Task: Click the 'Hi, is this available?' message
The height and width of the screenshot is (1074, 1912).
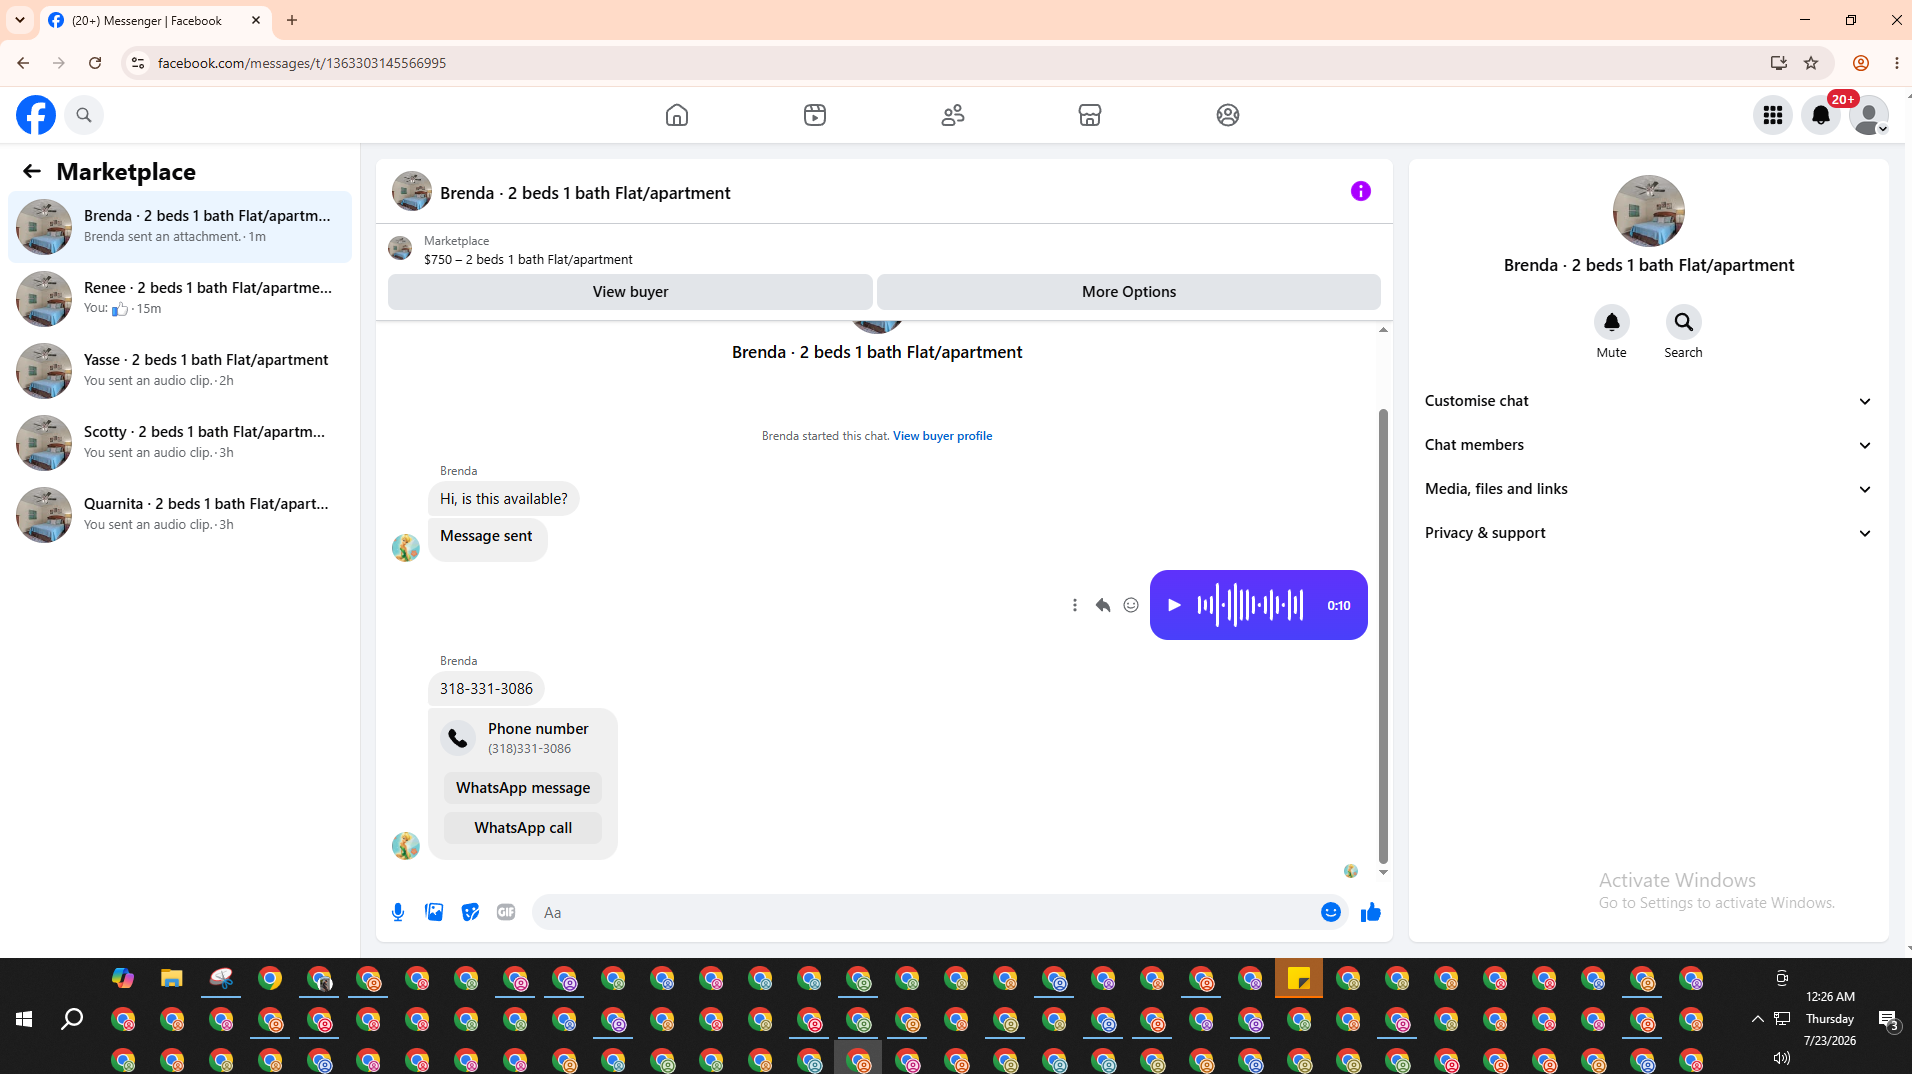Action: [504, 499]
